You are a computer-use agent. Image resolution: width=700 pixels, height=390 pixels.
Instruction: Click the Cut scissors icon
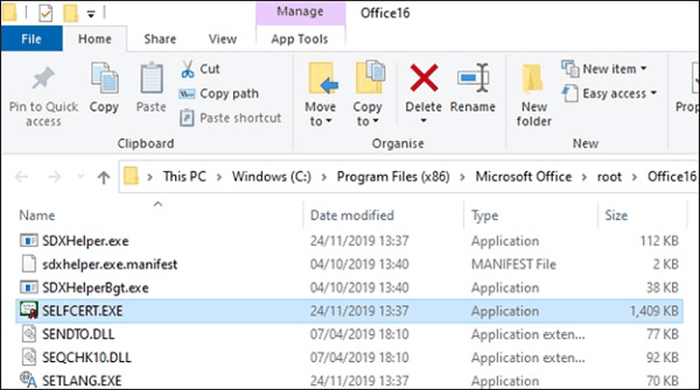click(188, 69)
